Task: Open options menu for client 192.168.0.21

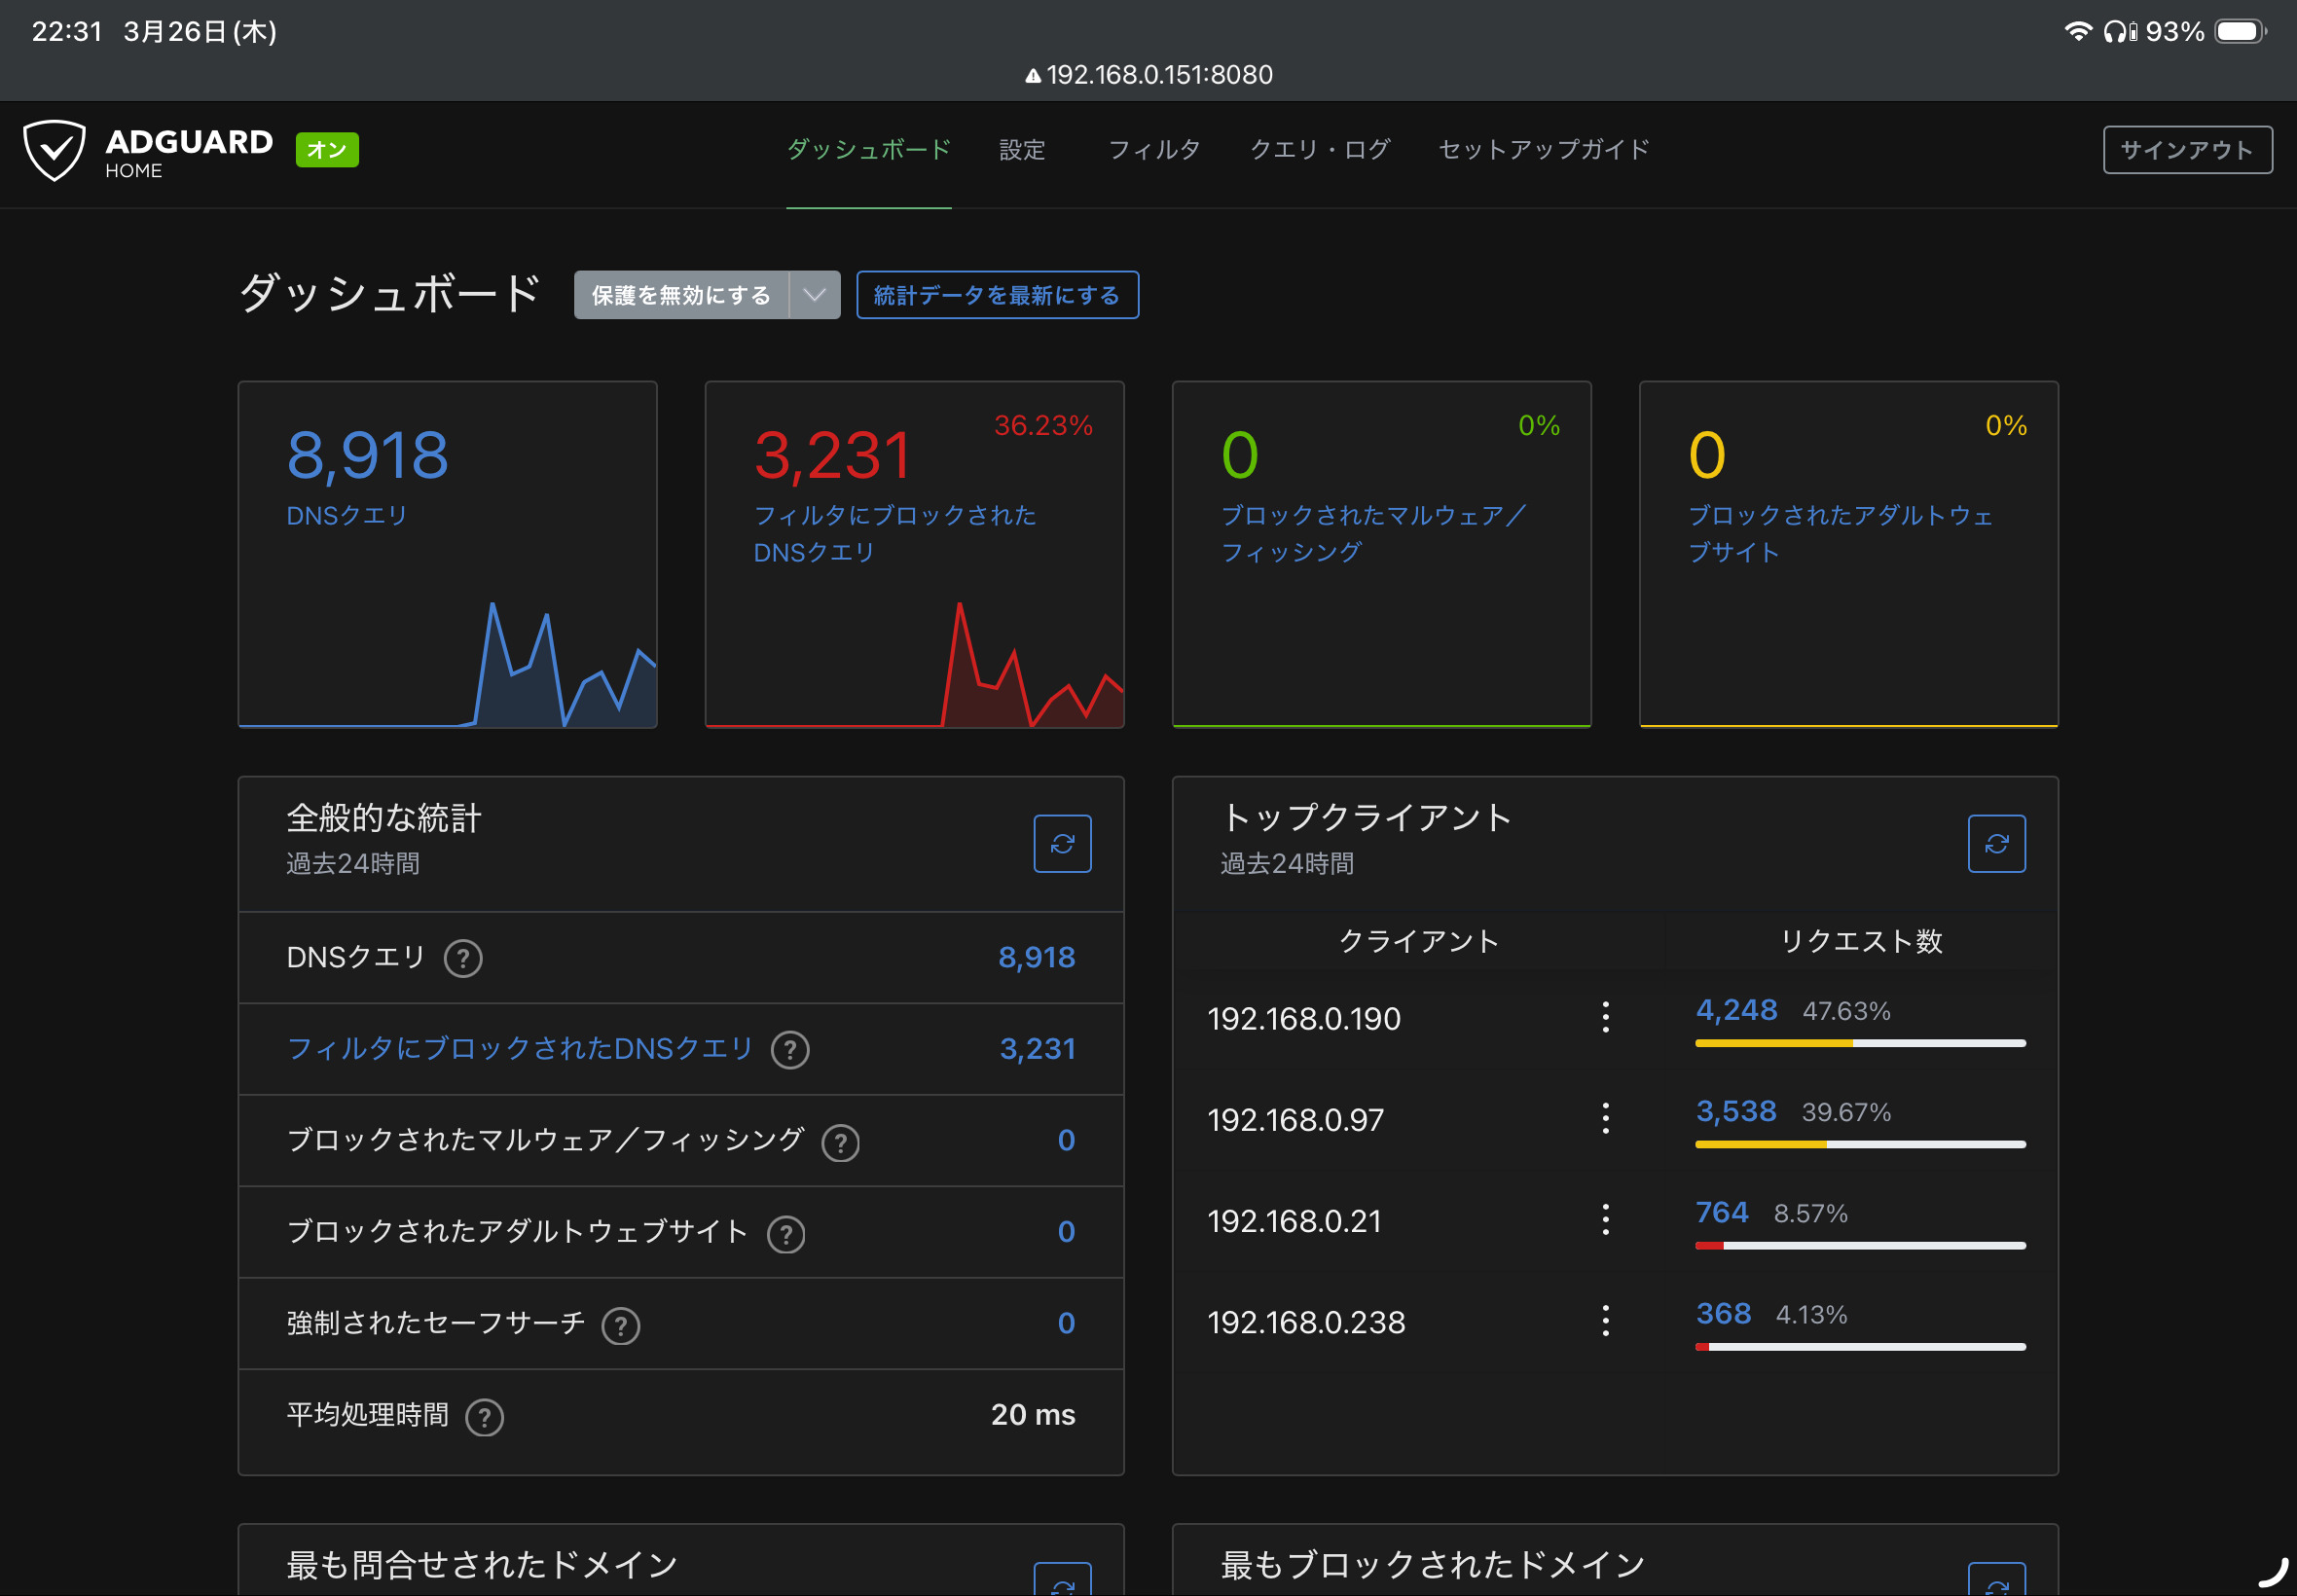Action: 1605,1220
